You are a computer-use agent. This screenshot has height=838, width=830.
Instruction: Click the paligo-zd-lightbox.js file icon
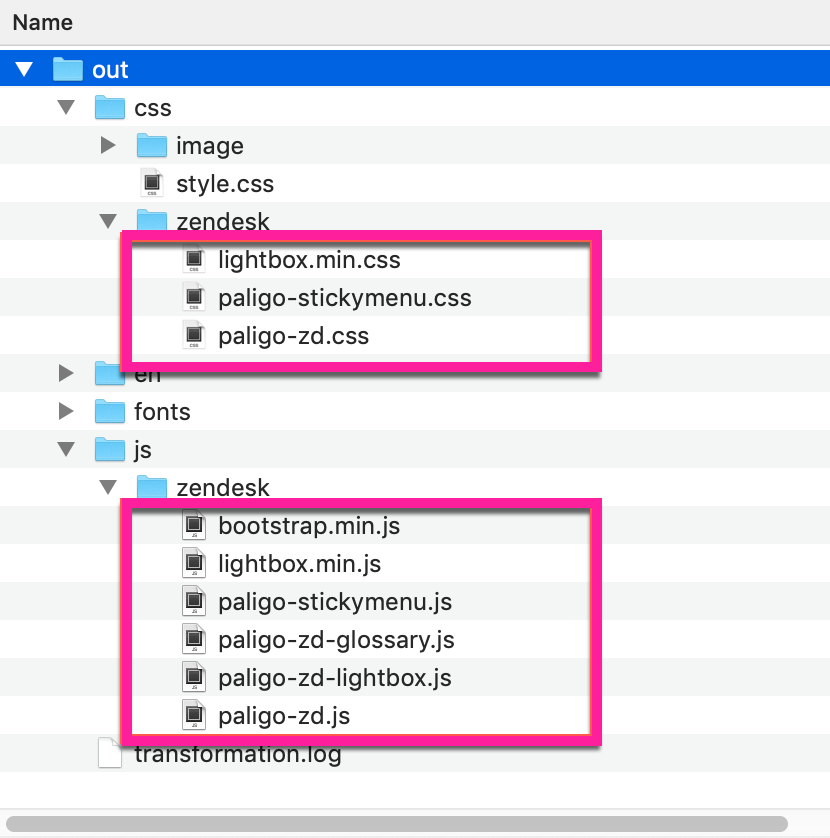(x=194, y=677)
